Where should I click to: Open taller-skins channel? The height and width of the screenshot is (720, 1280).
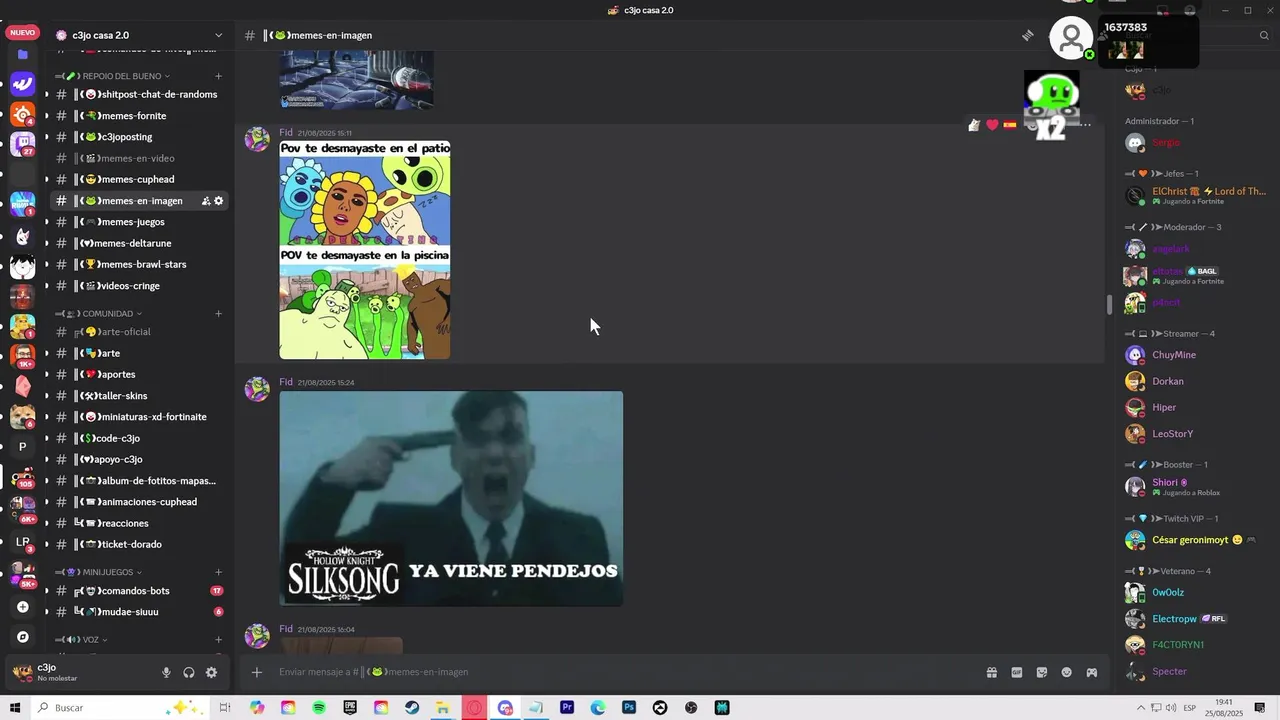tap(139, 396)
